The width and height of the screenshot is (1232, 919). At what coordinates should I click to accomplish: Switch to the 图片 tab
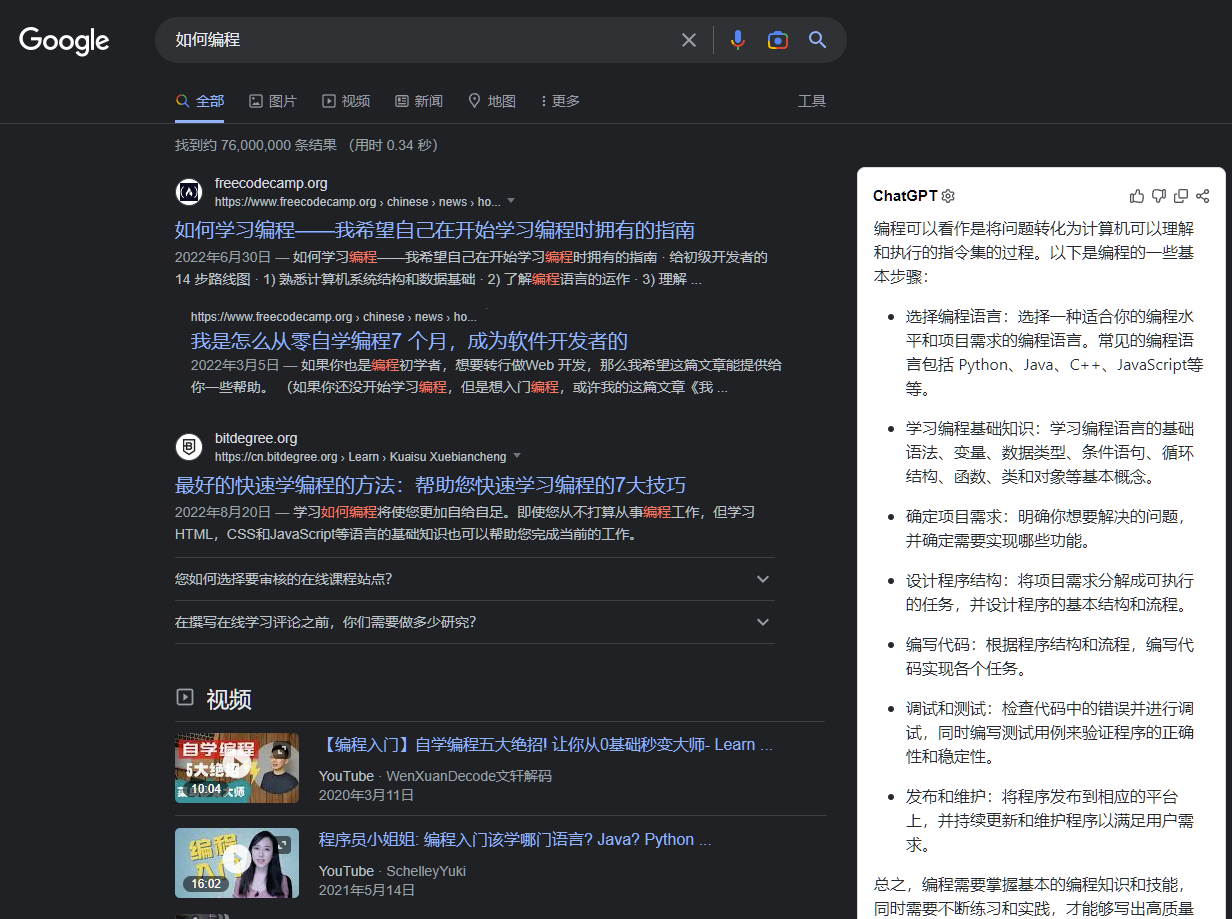pos(273,101)
